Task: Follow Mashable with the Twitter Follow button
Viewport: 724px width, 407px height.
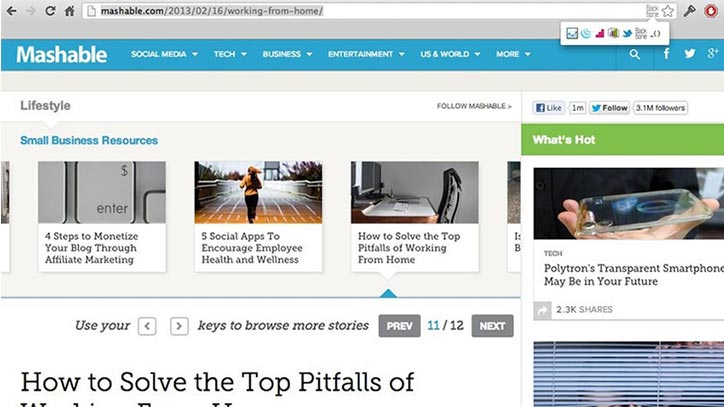Action: click(x=609, y=108)
